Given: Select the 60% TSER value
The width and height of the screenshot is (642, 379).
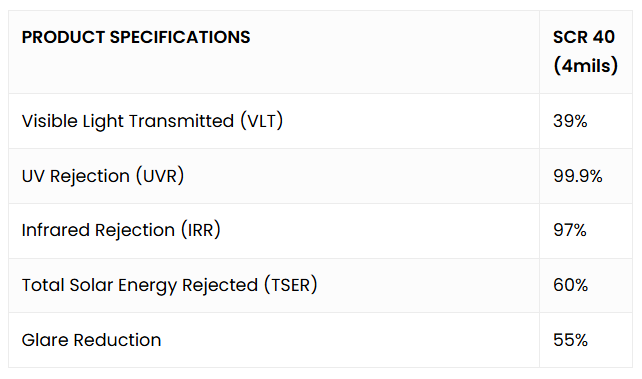Looking at the screenshot, I should click(x=570, y=285).
